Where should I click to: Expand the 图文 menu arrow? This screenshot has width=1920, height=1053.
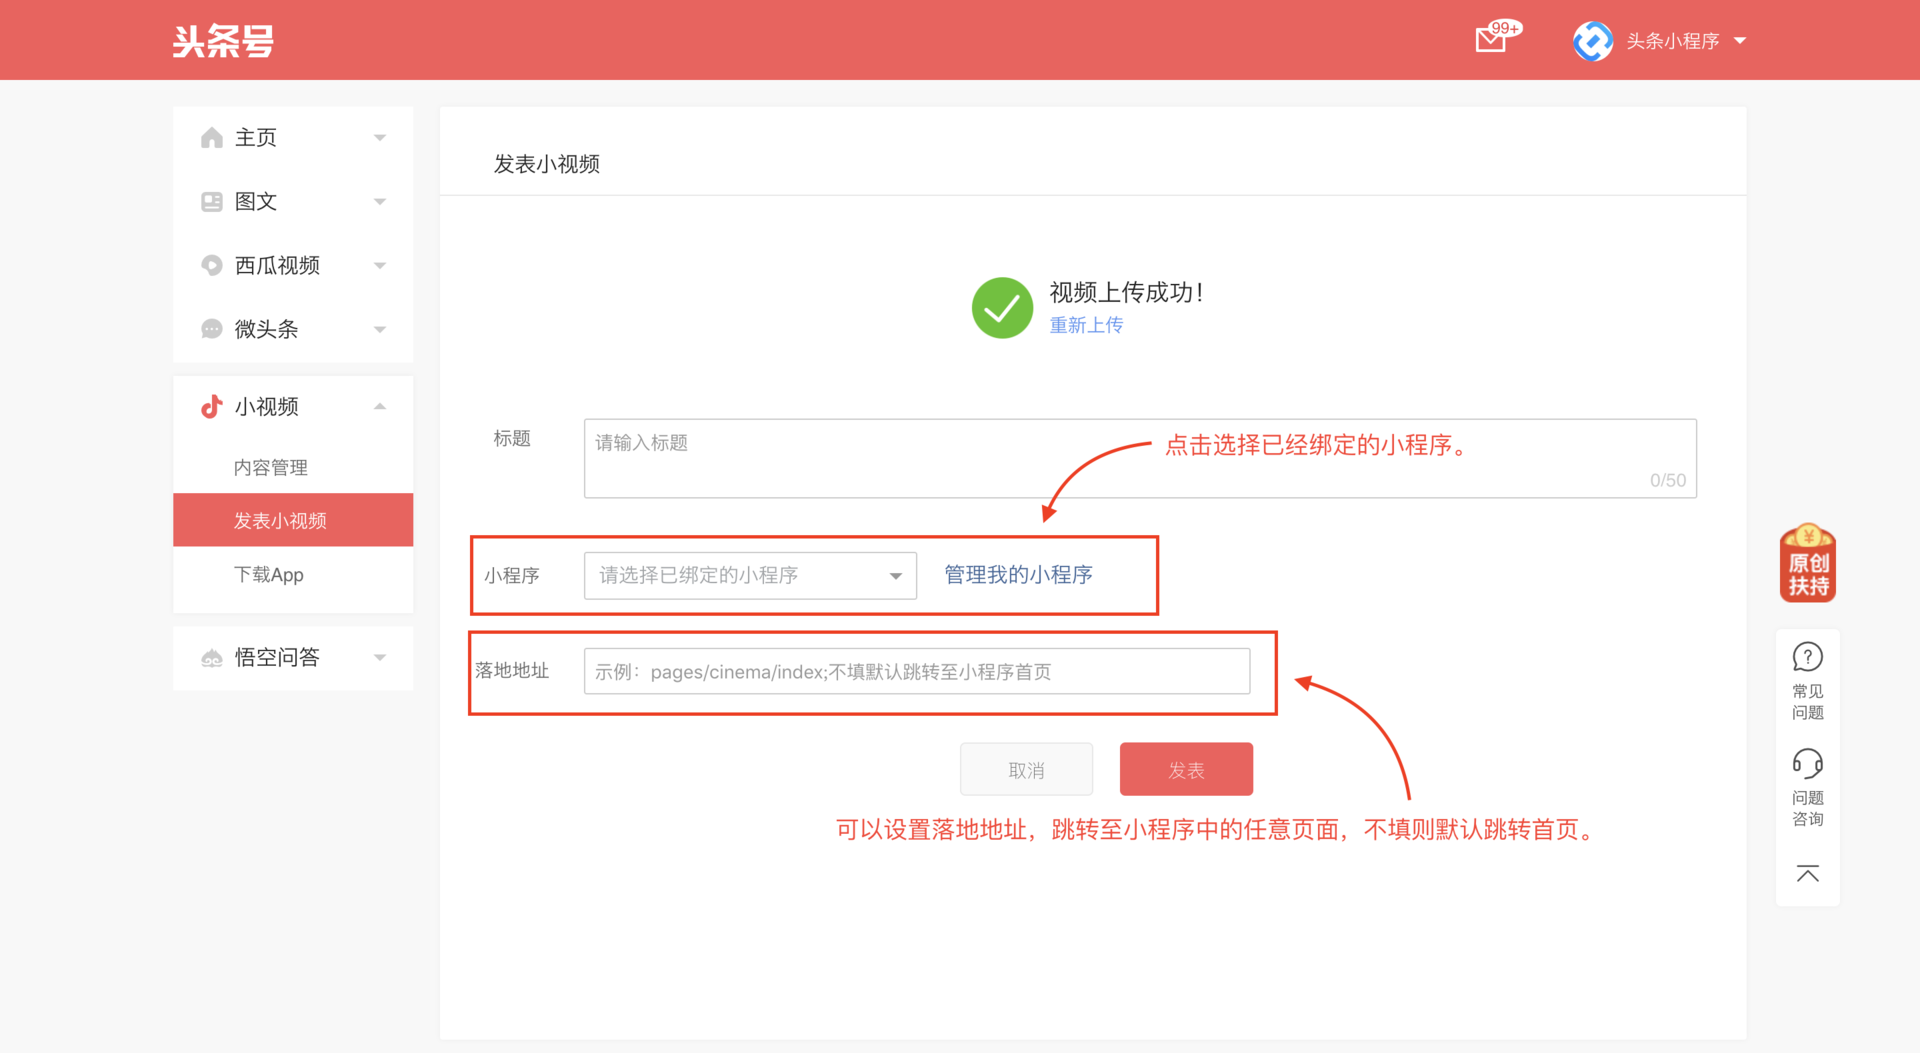380,202
